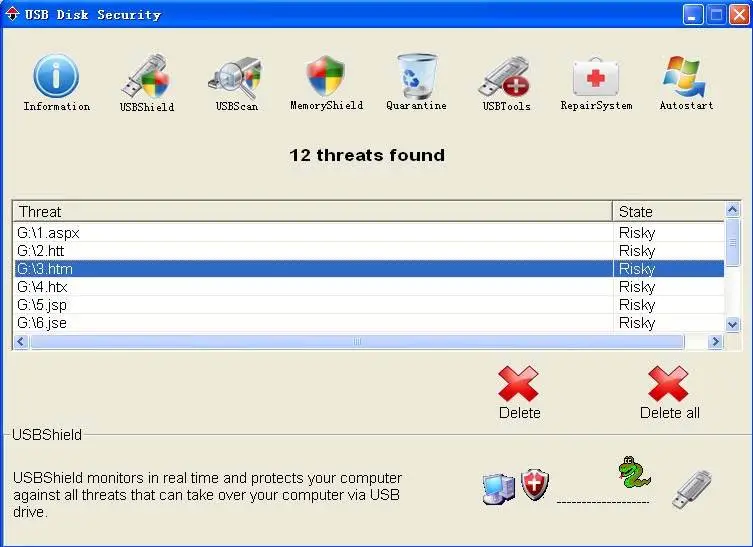
Task: Click Risky state of G:\1.aspx
Action: [x=637, y=233]
